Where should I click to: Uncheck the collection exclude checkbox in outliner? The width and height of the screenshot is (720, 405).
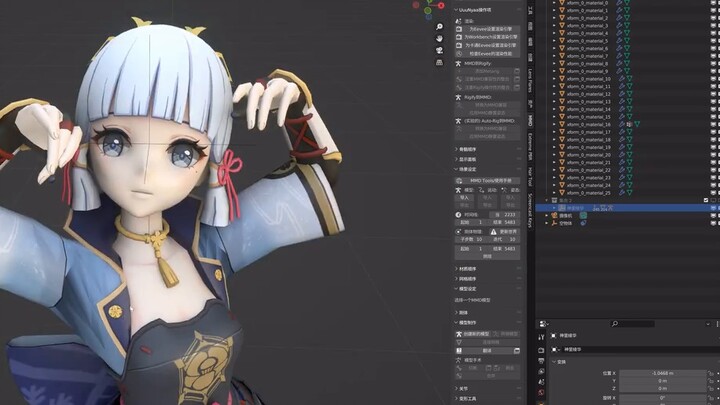pos(706,200)
